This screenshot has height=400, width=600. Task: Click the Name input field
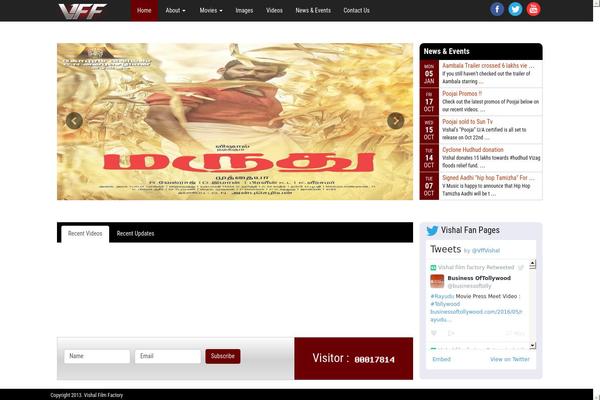(97, 356)
